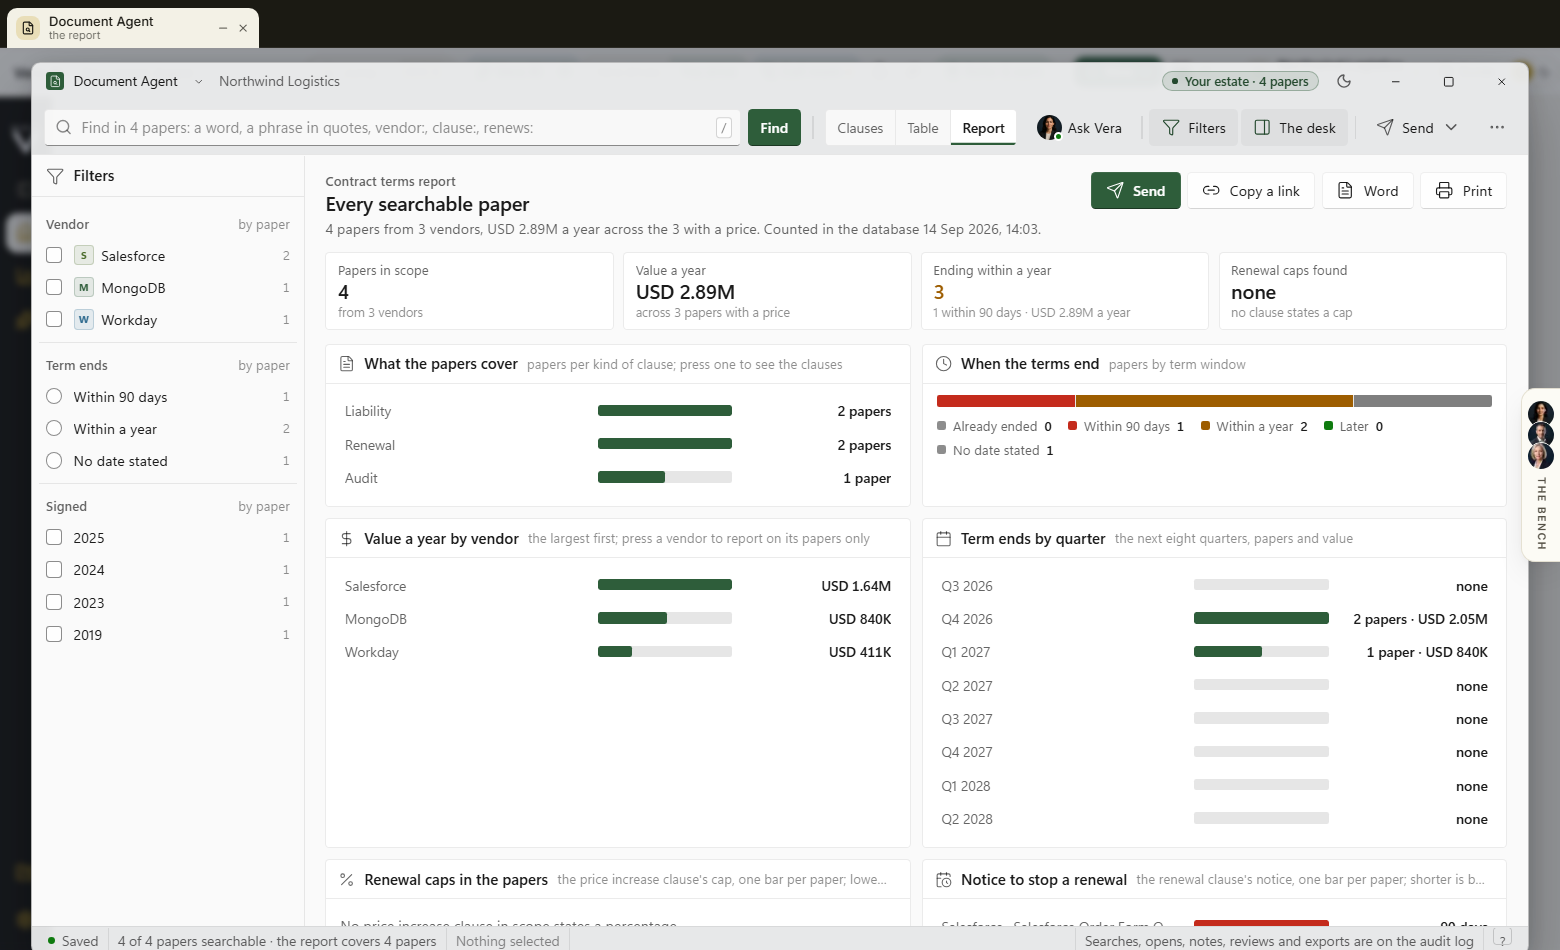The image size is (1560, 950).
Task: Click the 'Ending within a year' summary card
Action: coord(1065,291)
